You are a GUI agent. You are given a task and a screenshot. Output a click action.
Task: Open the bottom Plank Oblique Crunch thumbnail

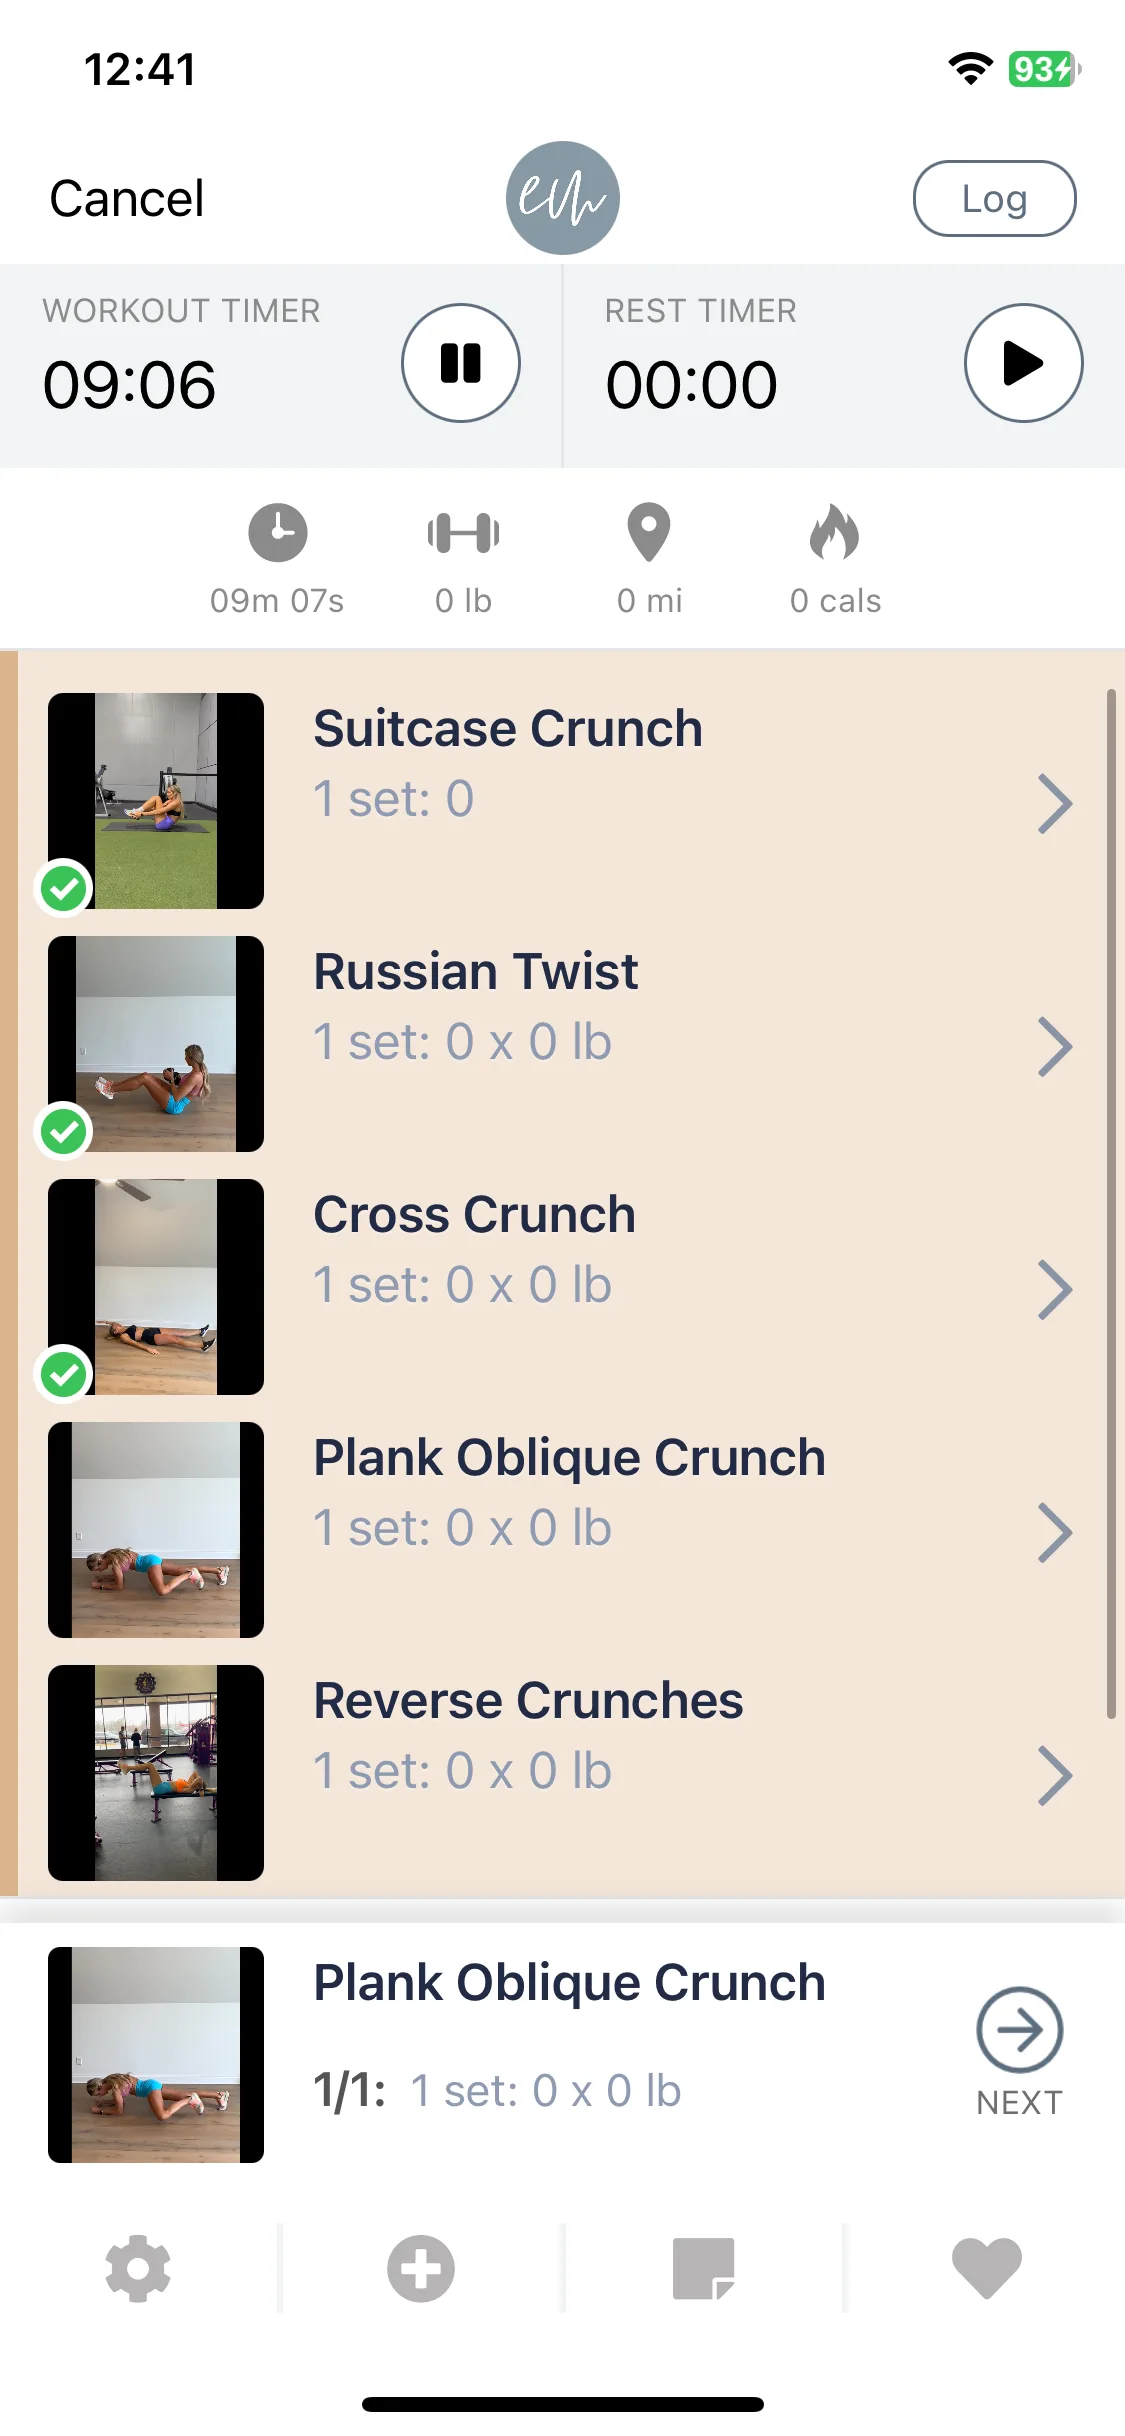point(156,2055)
